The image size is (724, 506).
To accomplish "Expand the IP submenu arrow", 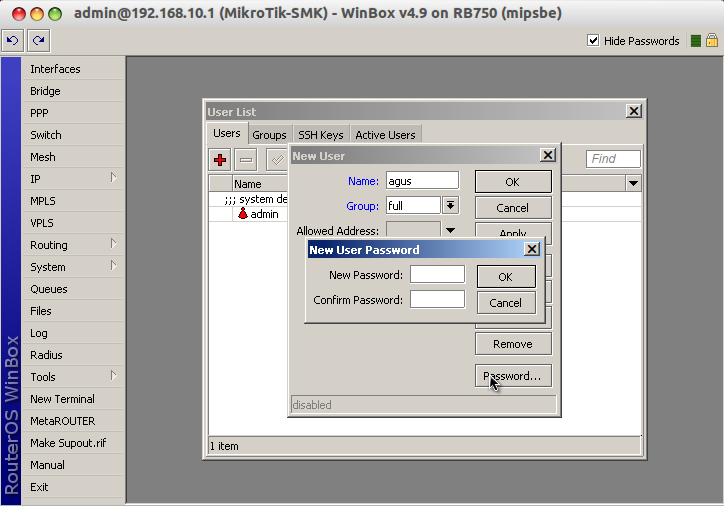I will pos(114,178).
